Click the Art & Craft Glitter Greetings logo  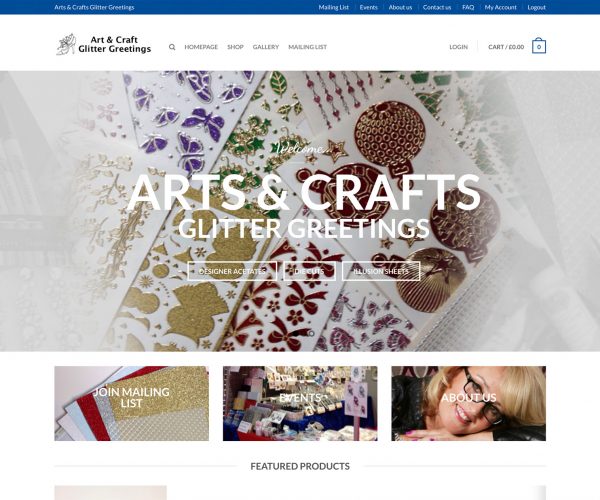pyautogui.click(x=104, y=44)
